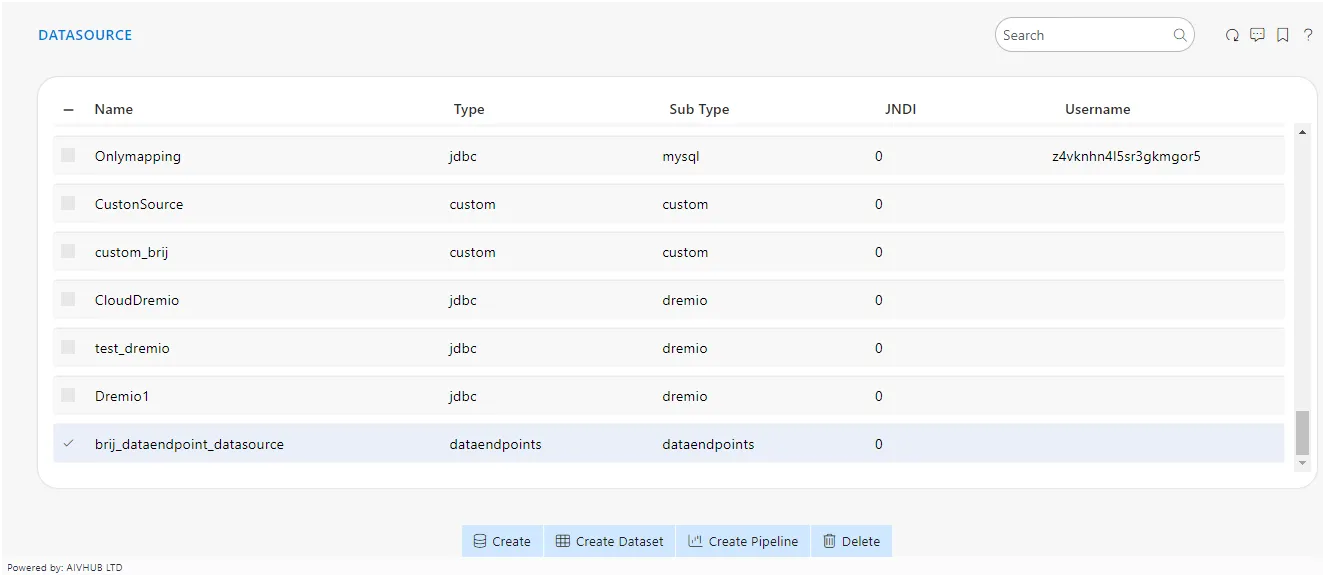Sort by the Name column header

(x=114, y=109)
